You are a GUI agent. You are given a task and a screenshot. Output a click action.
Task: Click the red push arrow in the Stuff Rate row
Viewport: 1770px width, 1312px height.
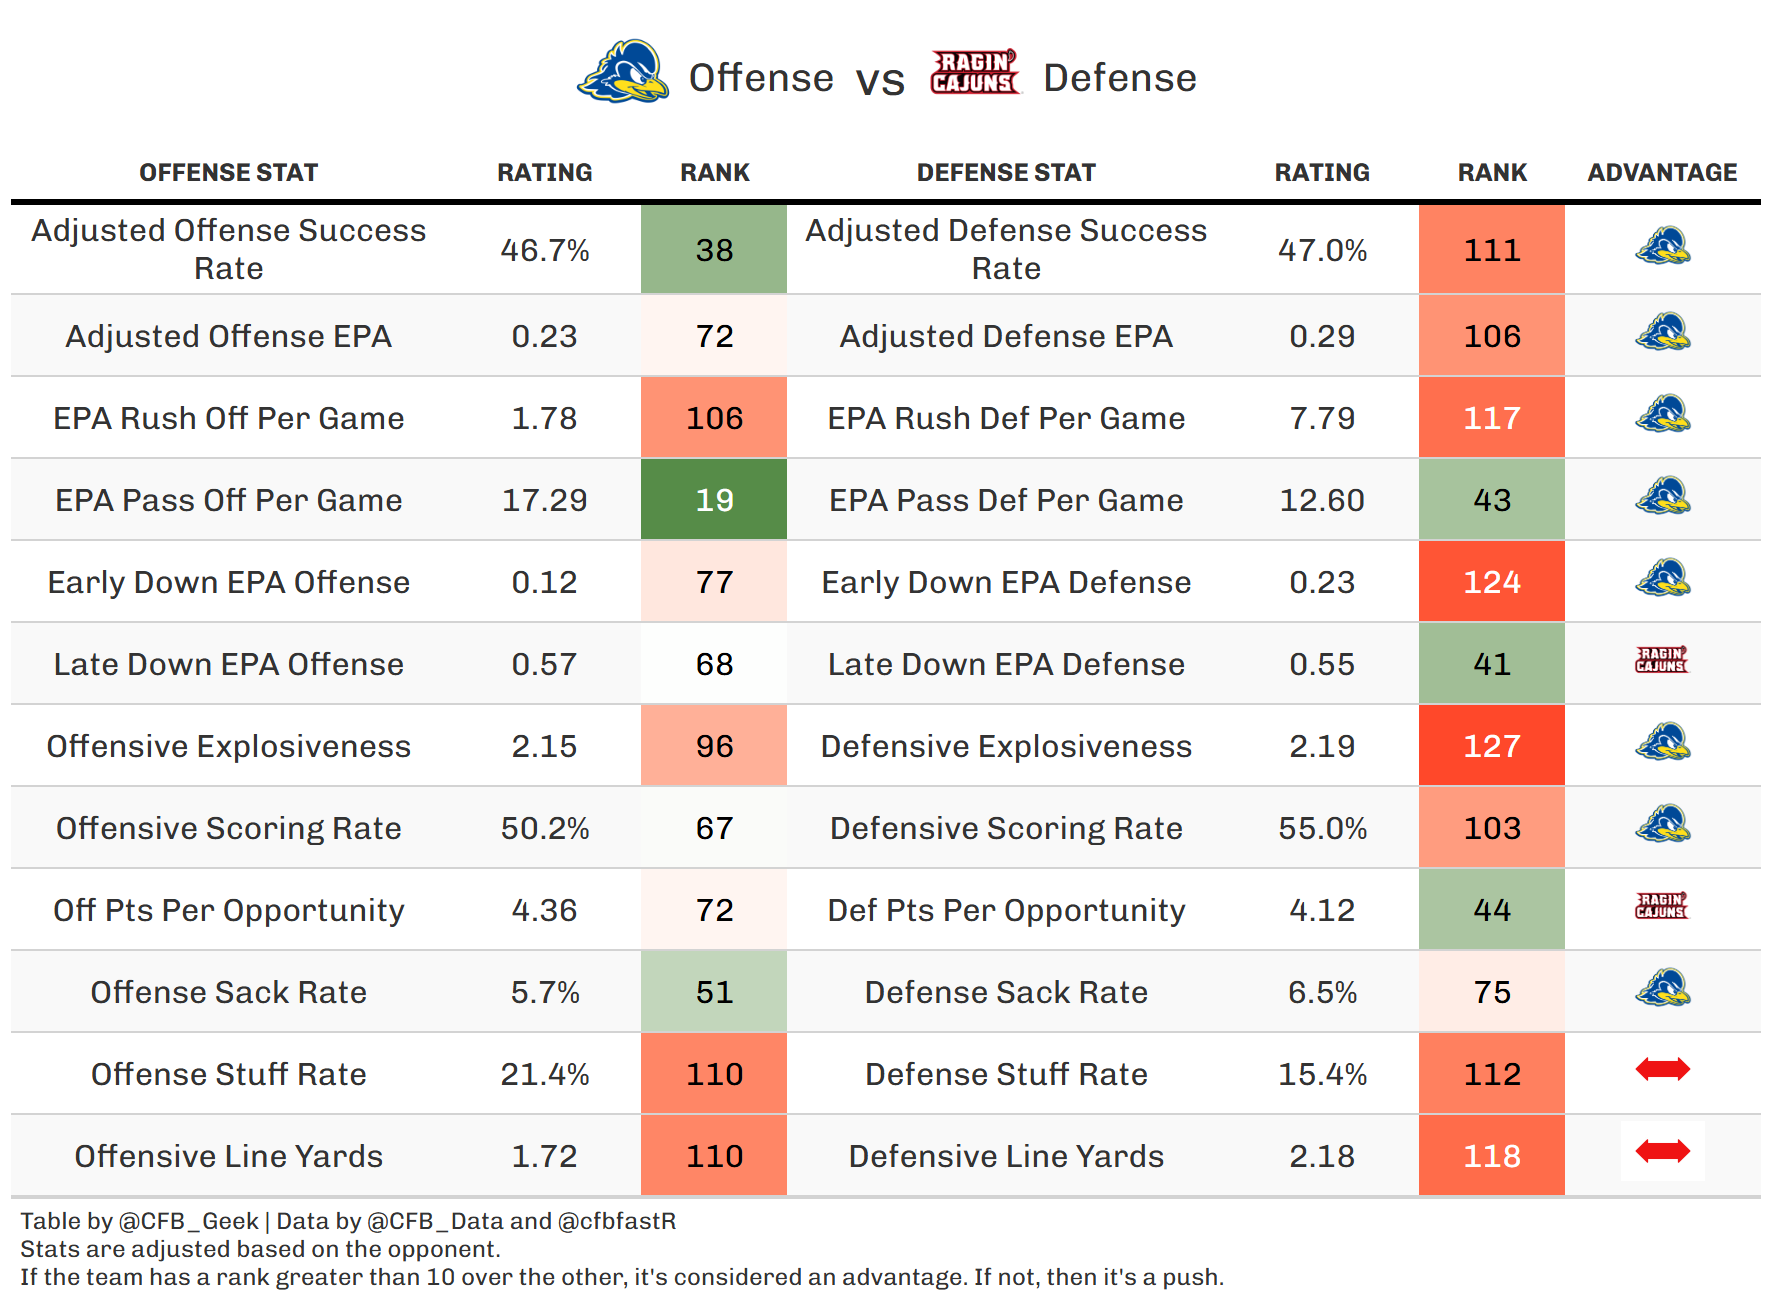pos(1662,1070)
